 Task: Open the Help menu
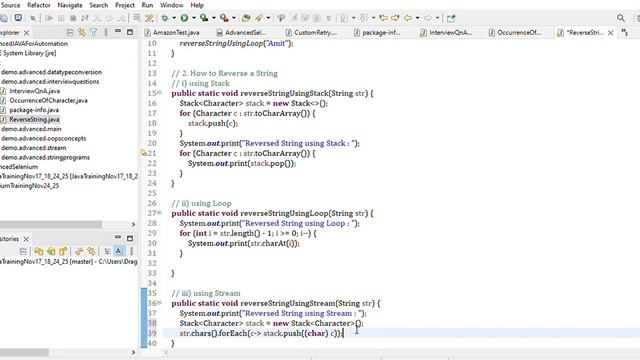(x=197, y=5)
